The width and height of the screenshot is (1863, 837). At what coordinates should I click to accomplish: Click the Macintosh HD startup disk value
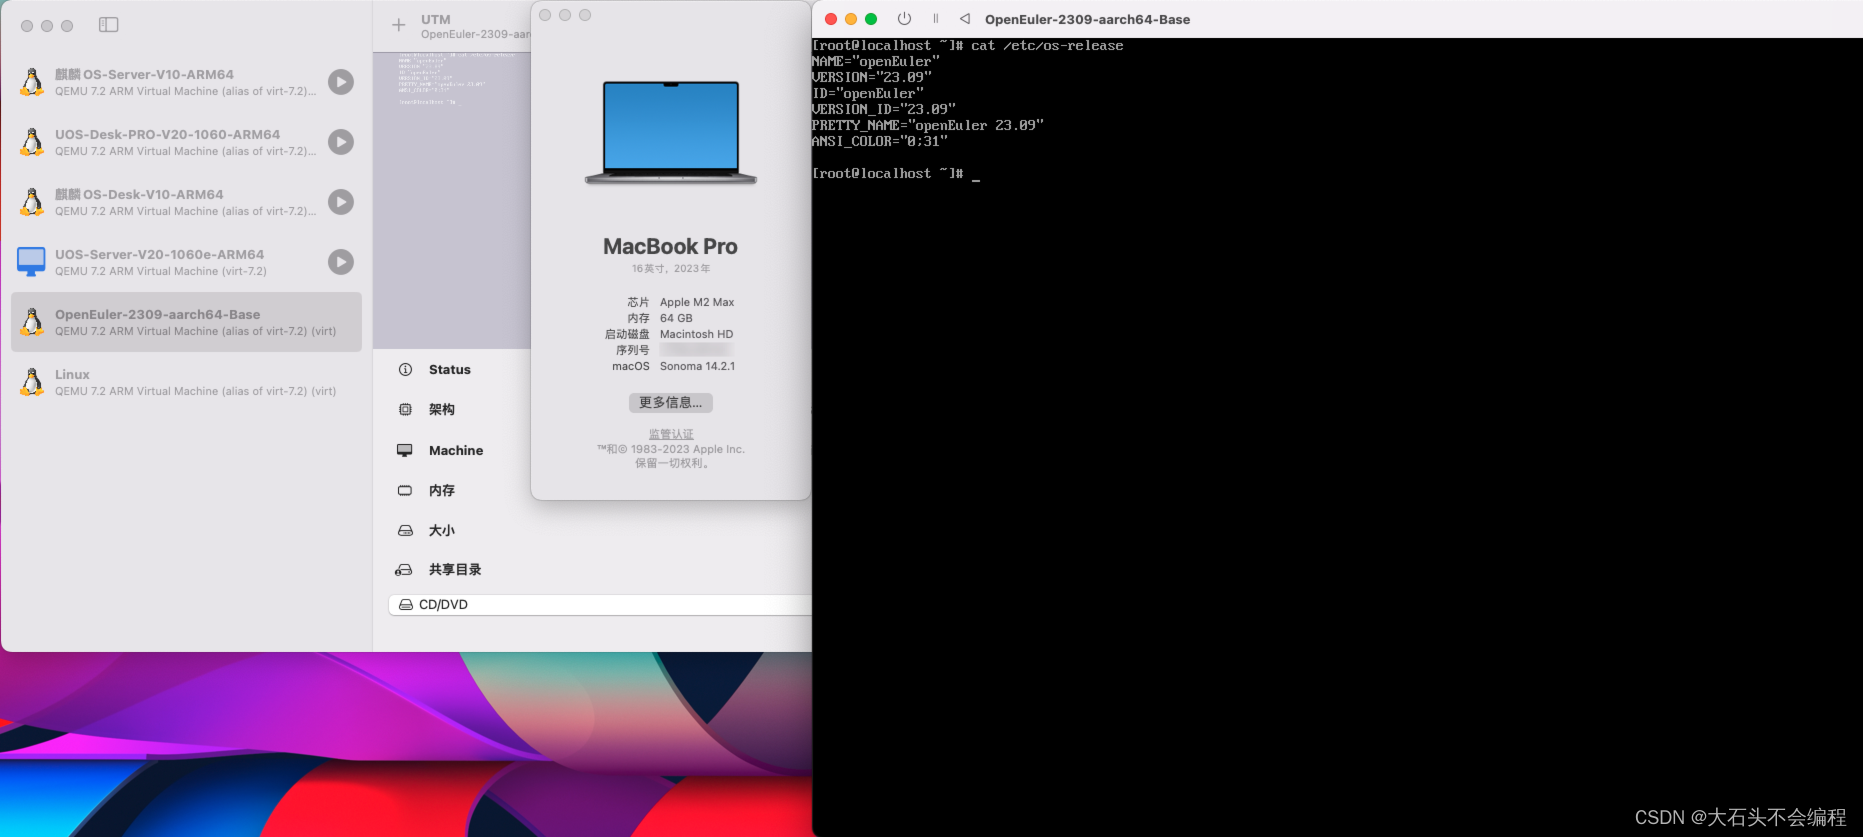coord(696,334)
